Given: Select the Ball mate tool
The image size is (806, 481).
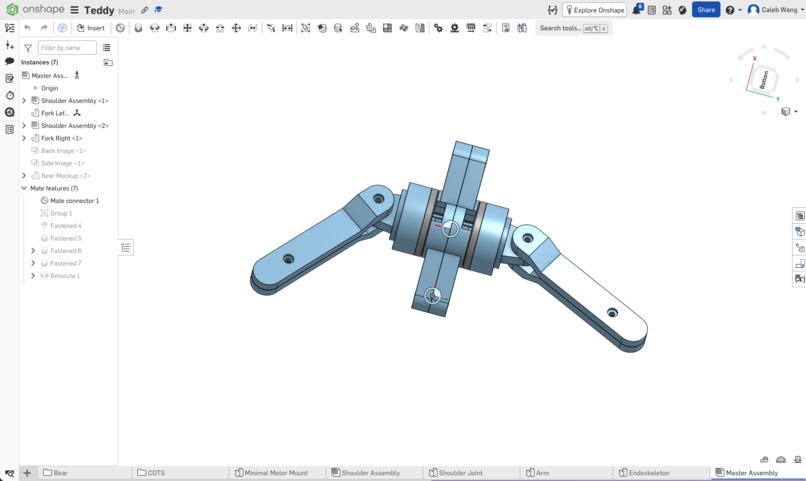Looking at the screenshot, I should click(236, 28).
